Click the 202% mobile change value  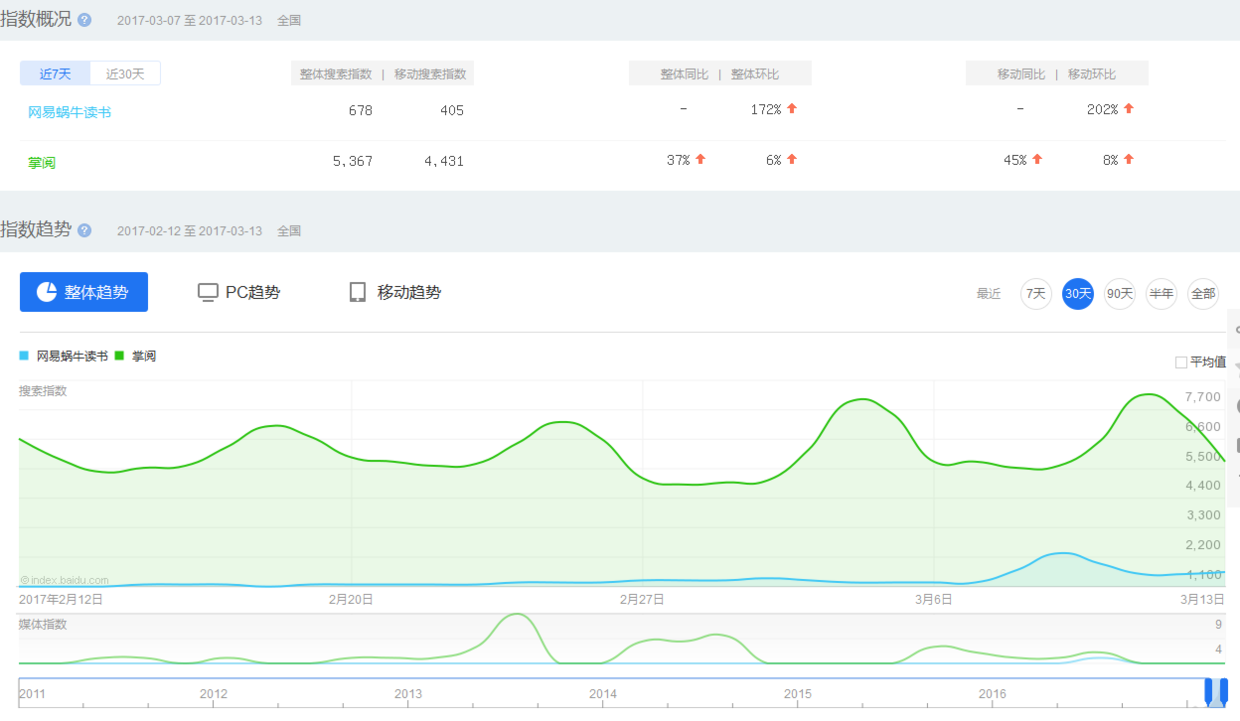[x=1102, y=109]
